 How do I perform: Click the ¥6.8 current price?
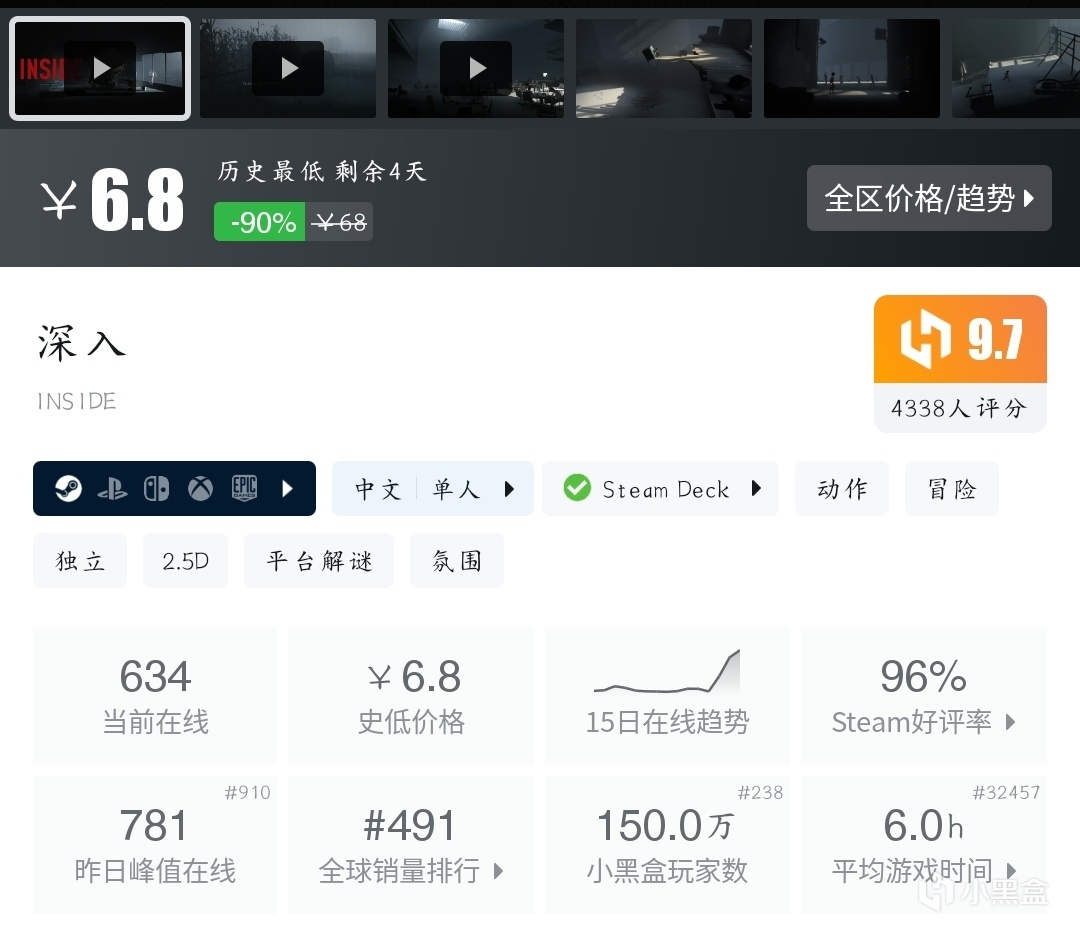tap(113, 201)
